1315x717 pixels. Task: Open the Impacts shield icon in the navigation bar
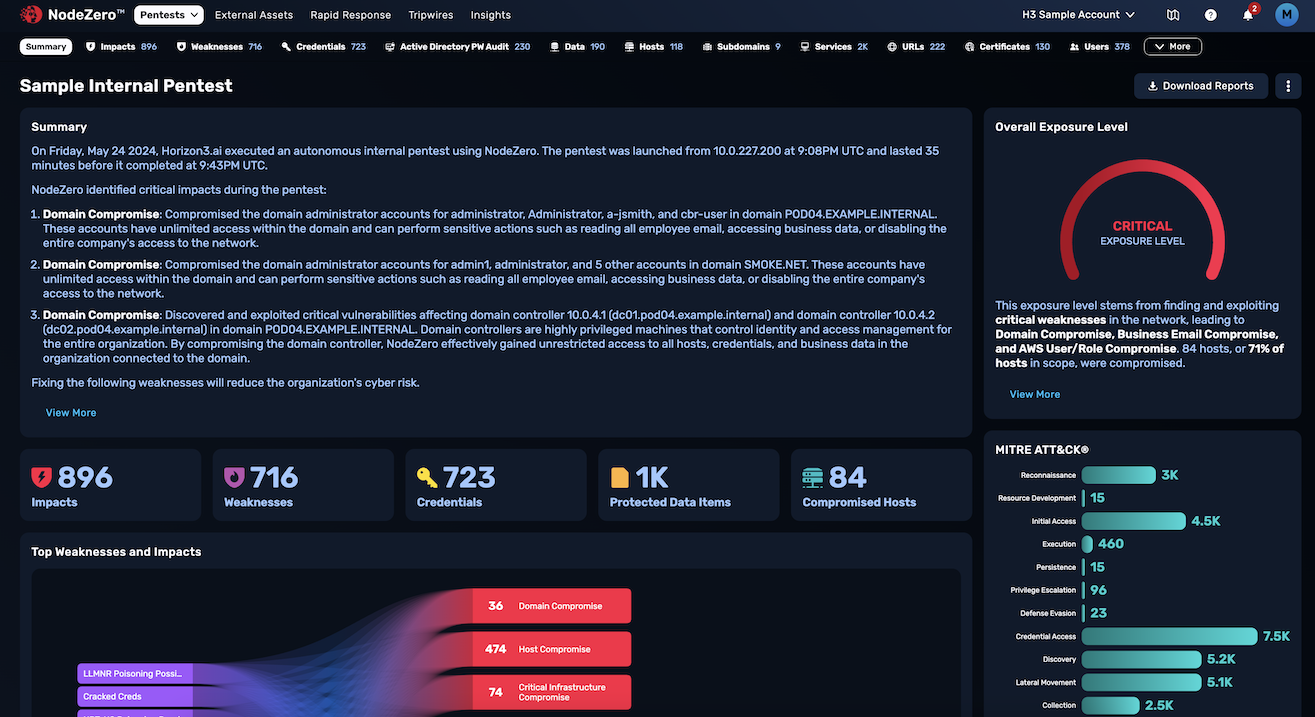pyautogui.click(x=89, y=45)
